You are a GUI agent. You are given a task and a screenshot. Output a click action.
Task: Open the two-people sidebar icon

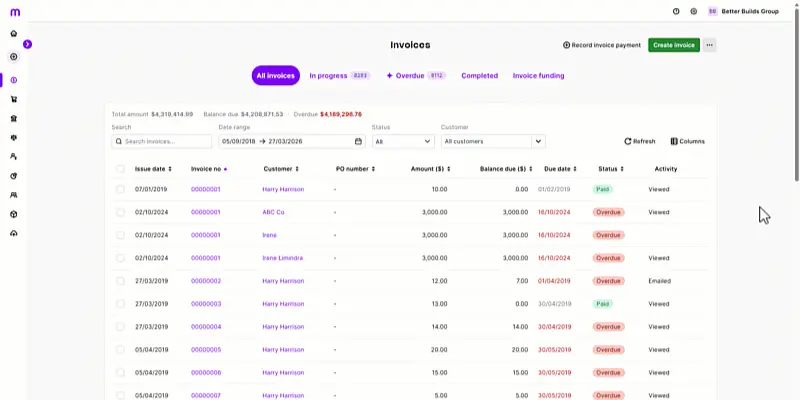coord(14,195)
